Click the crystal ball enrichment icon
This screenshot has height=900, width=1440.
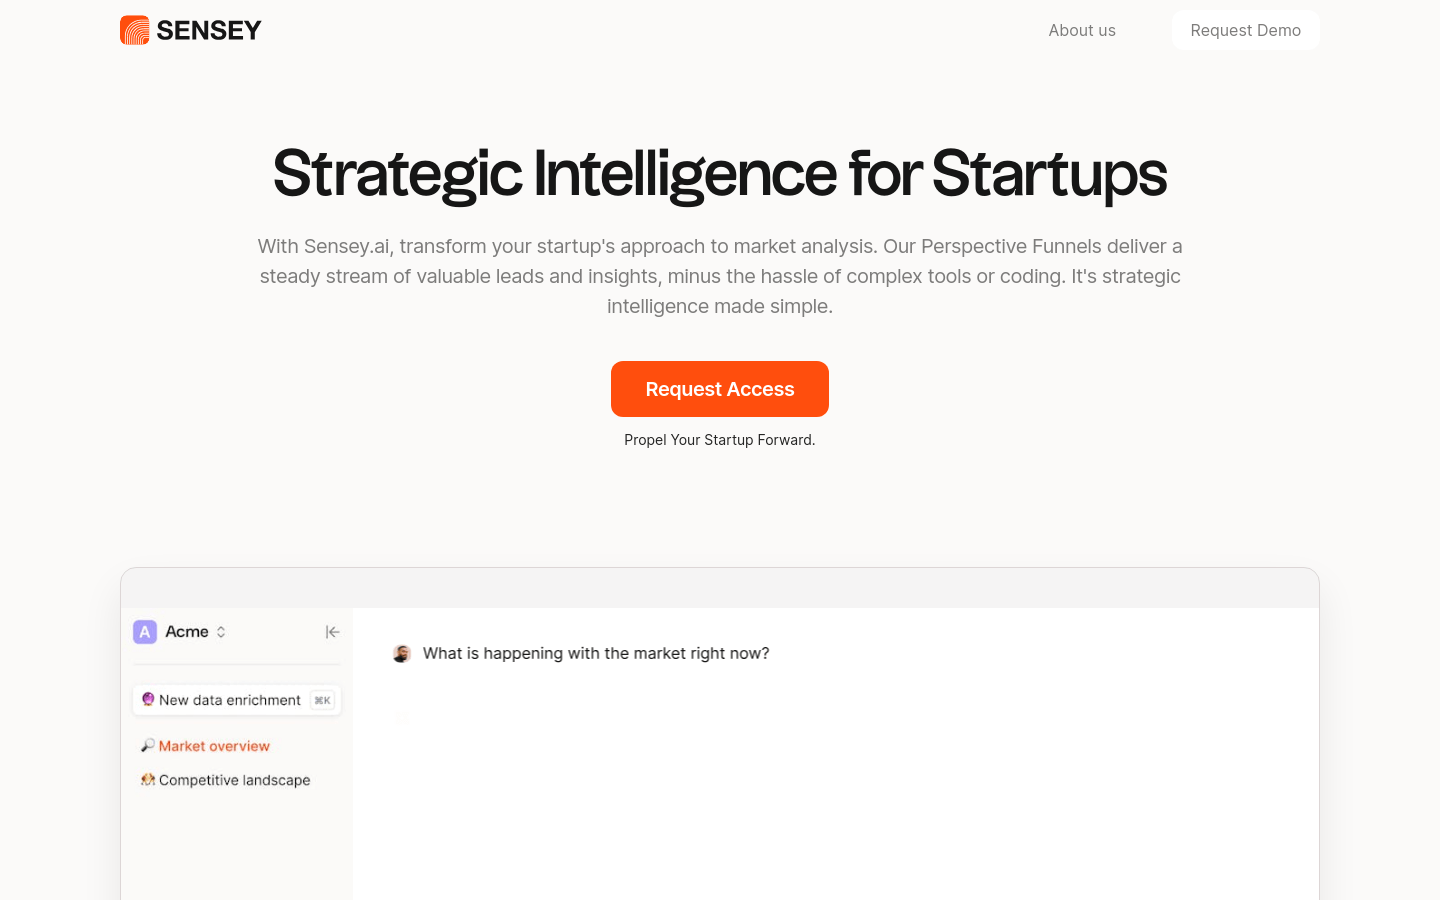click(x=148, y=699)
